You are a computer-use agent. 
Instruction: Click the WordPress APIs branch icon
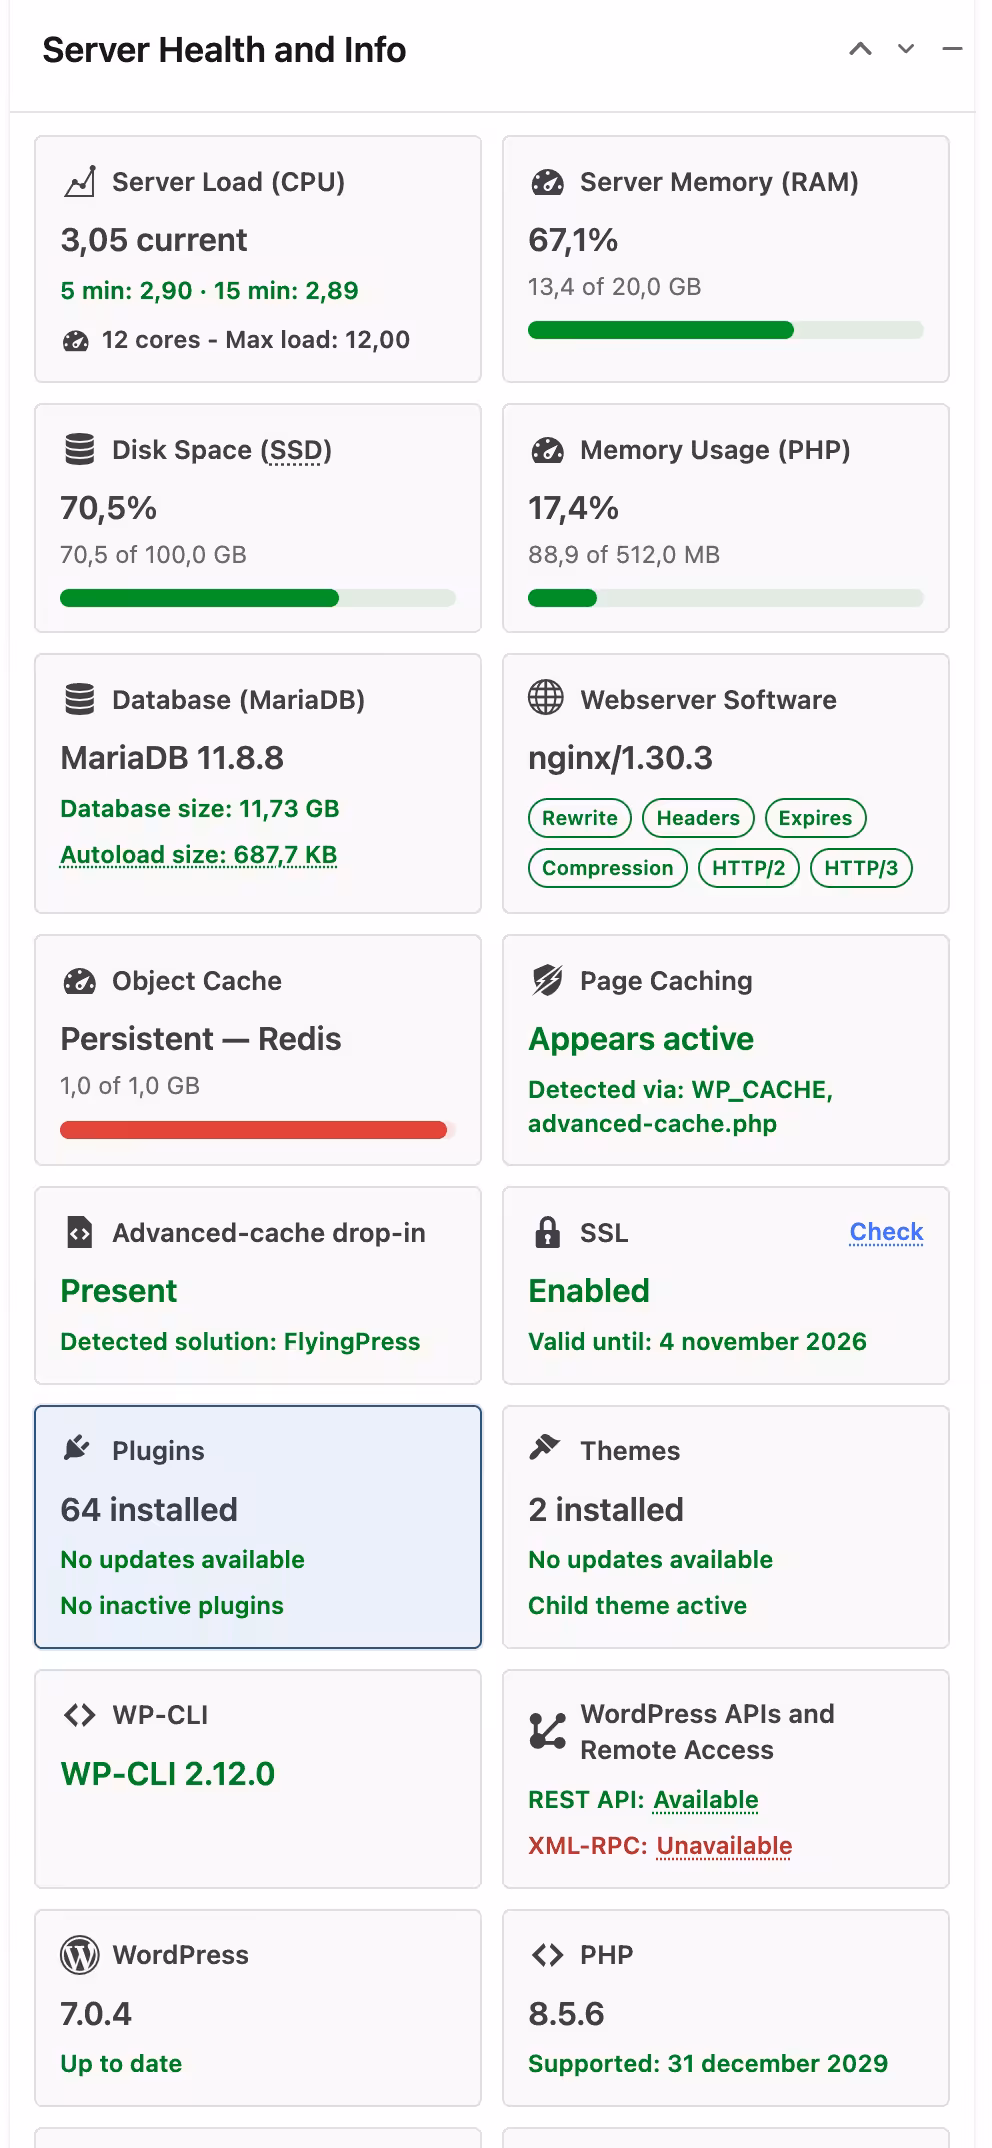547,1732
